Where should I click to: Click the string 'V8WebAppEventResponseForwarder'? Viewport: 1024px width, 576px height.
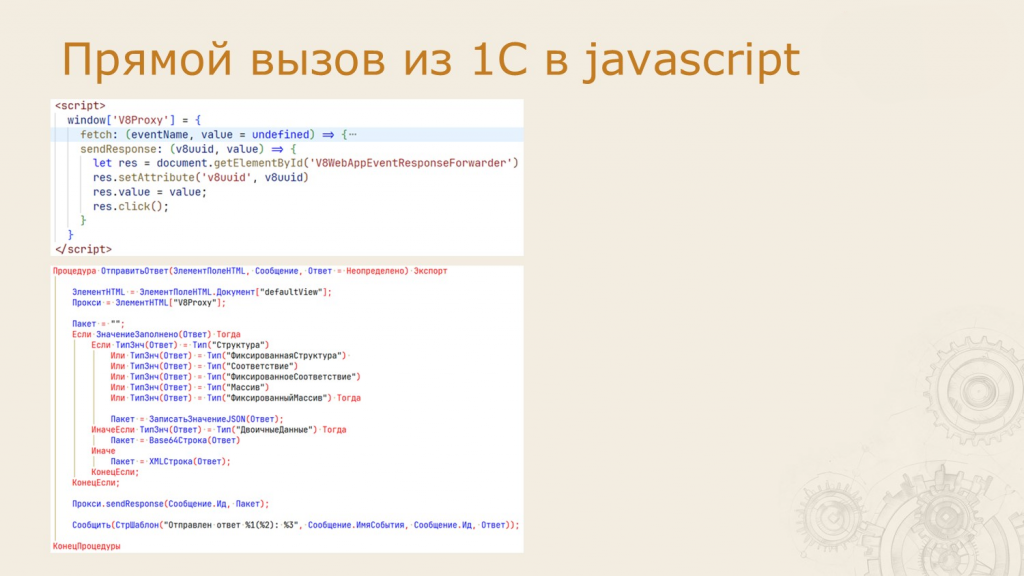click(x=411, y=163)
